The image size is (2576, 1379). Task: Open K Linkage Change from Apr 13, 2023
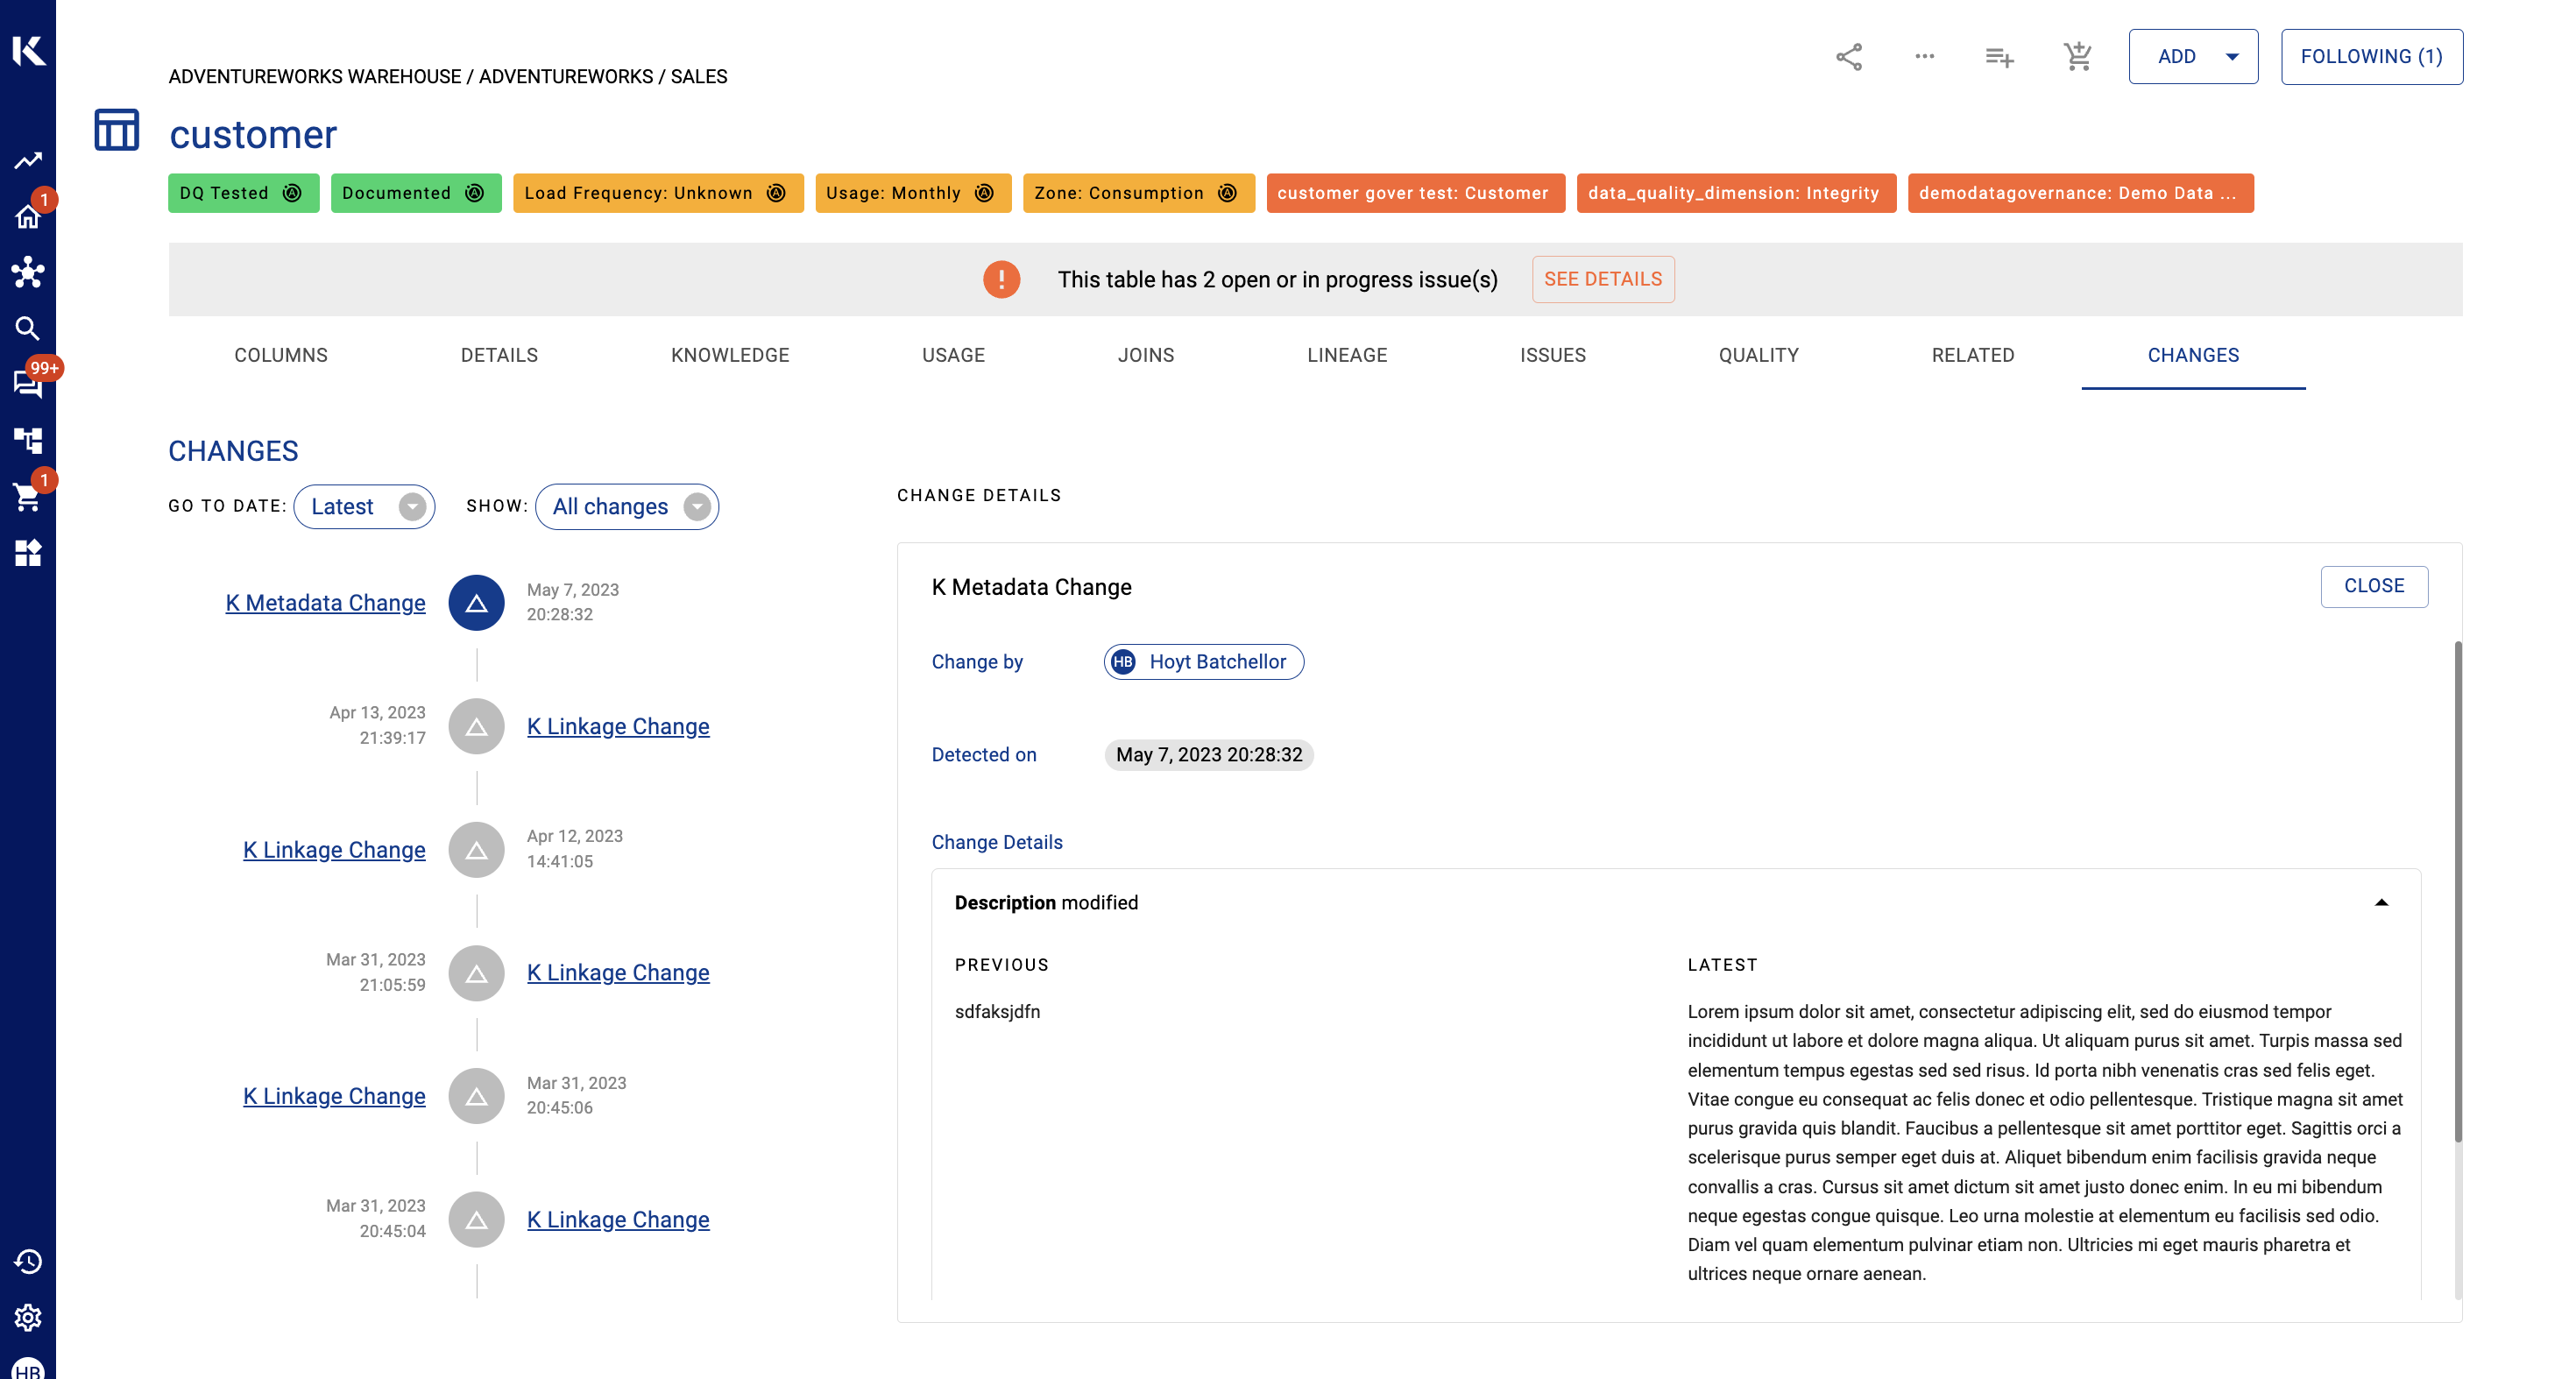point(618,726)
